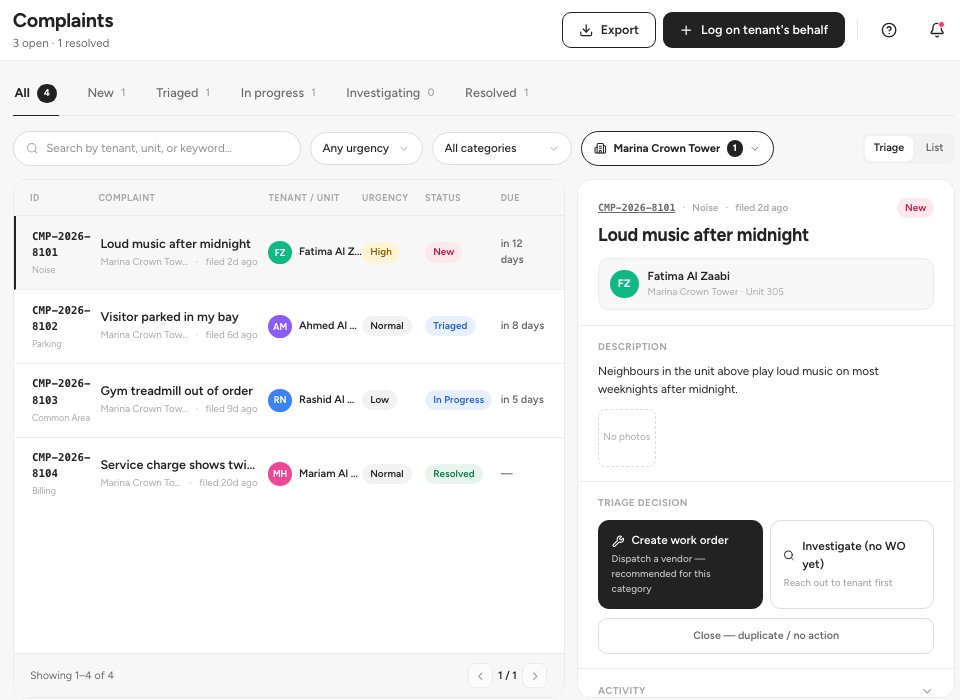Click the Triaged status badge
Screen dimensions: 960x700
coord(450,326)
